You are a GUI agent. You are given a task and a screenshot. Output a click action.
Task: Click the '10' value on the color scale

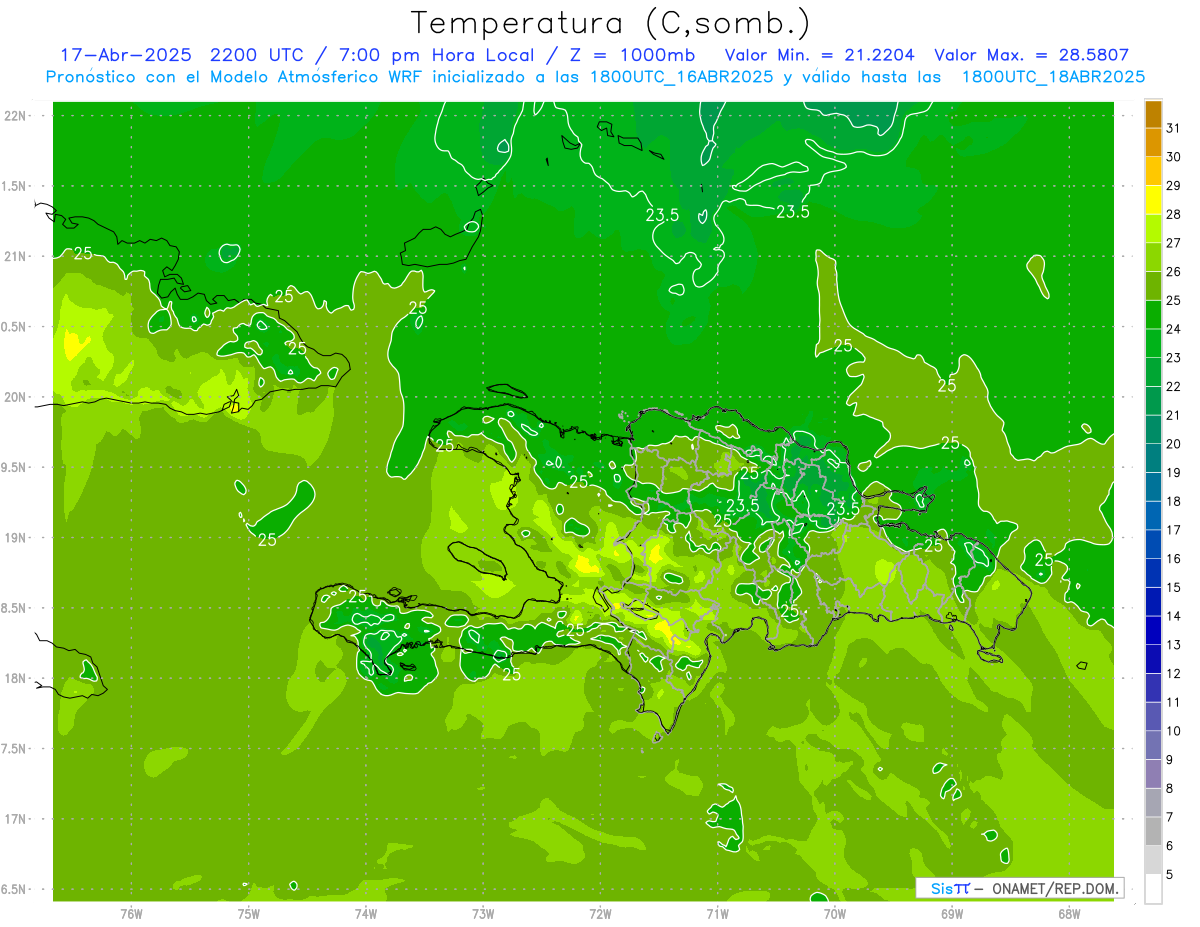tap(1174, 731)
